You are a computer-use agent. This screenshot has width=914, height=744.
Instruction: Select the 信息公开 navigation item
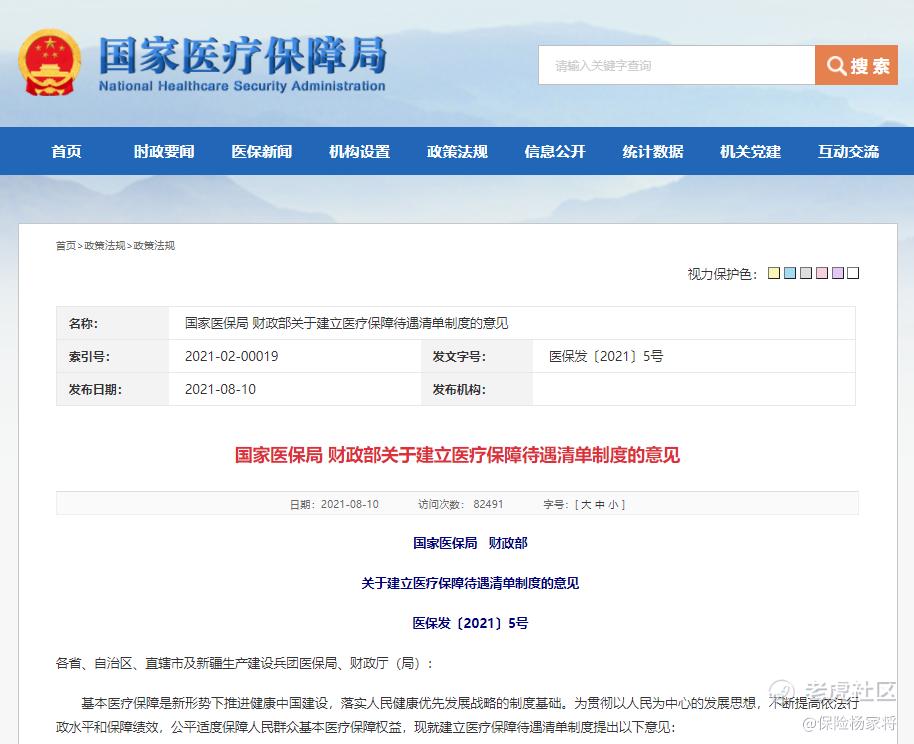click(x=555, y=152)
